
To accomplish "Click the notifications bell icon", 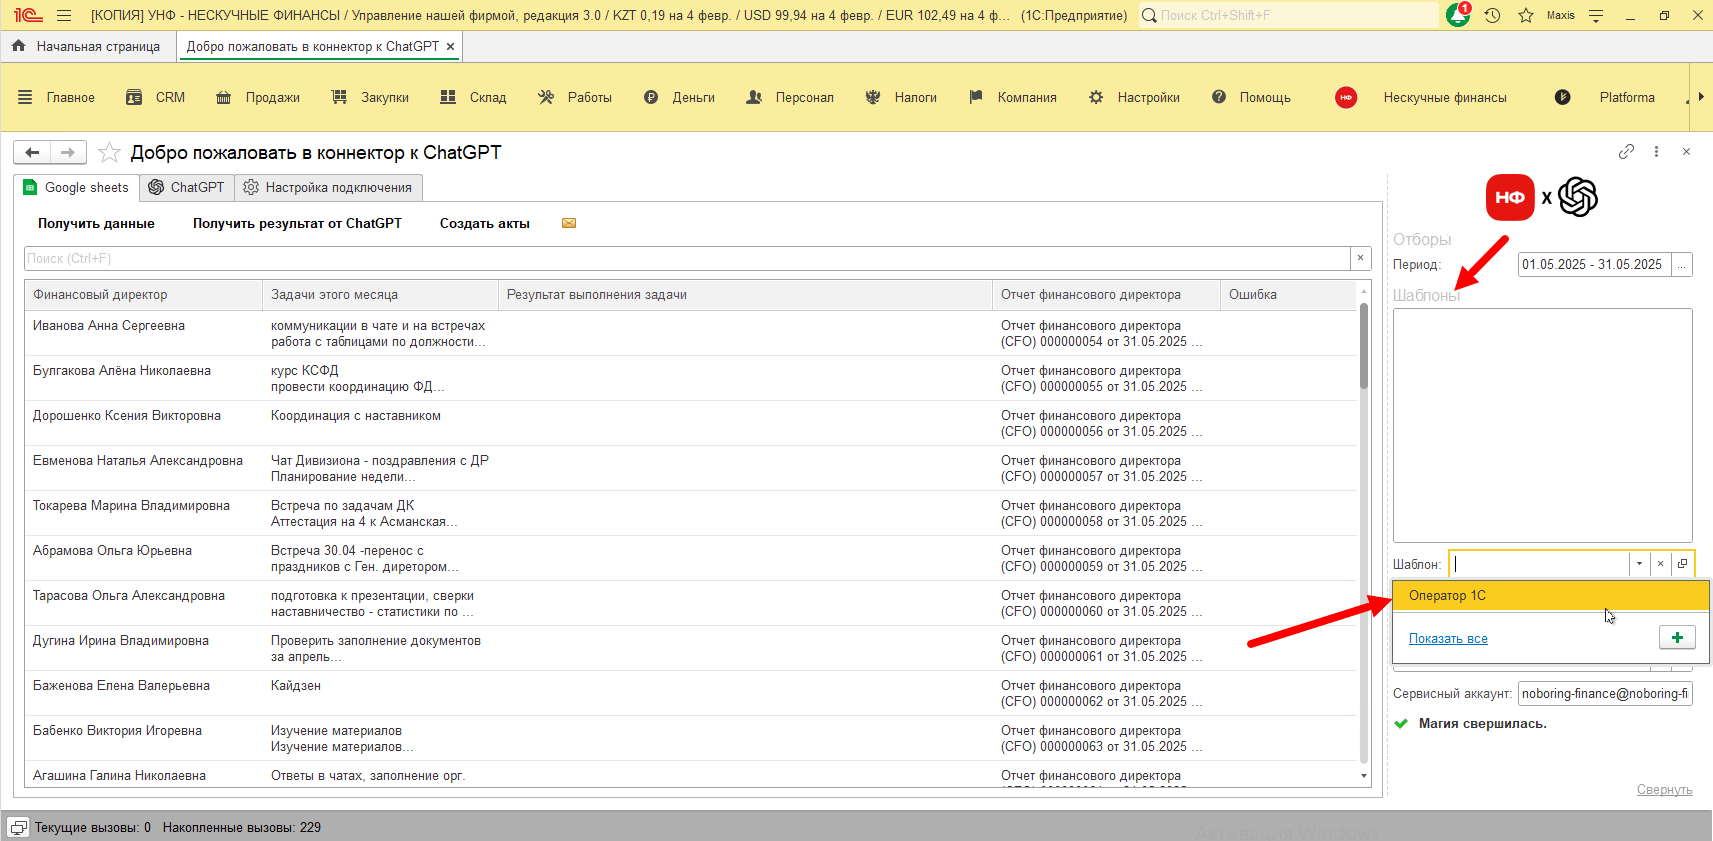I will pyautogui.click(x=1457, y=16).
